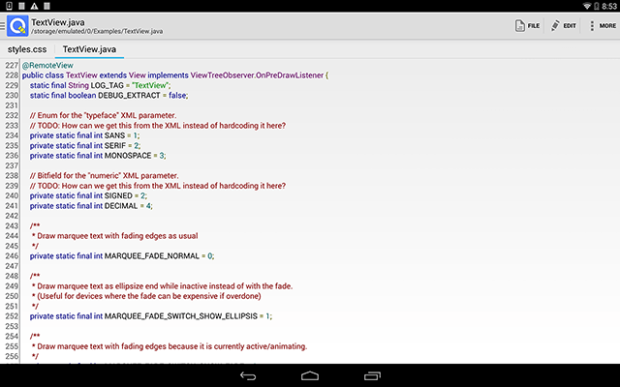Click the TODO comment on line 233
620x387 pixels.
click(157, 126)
